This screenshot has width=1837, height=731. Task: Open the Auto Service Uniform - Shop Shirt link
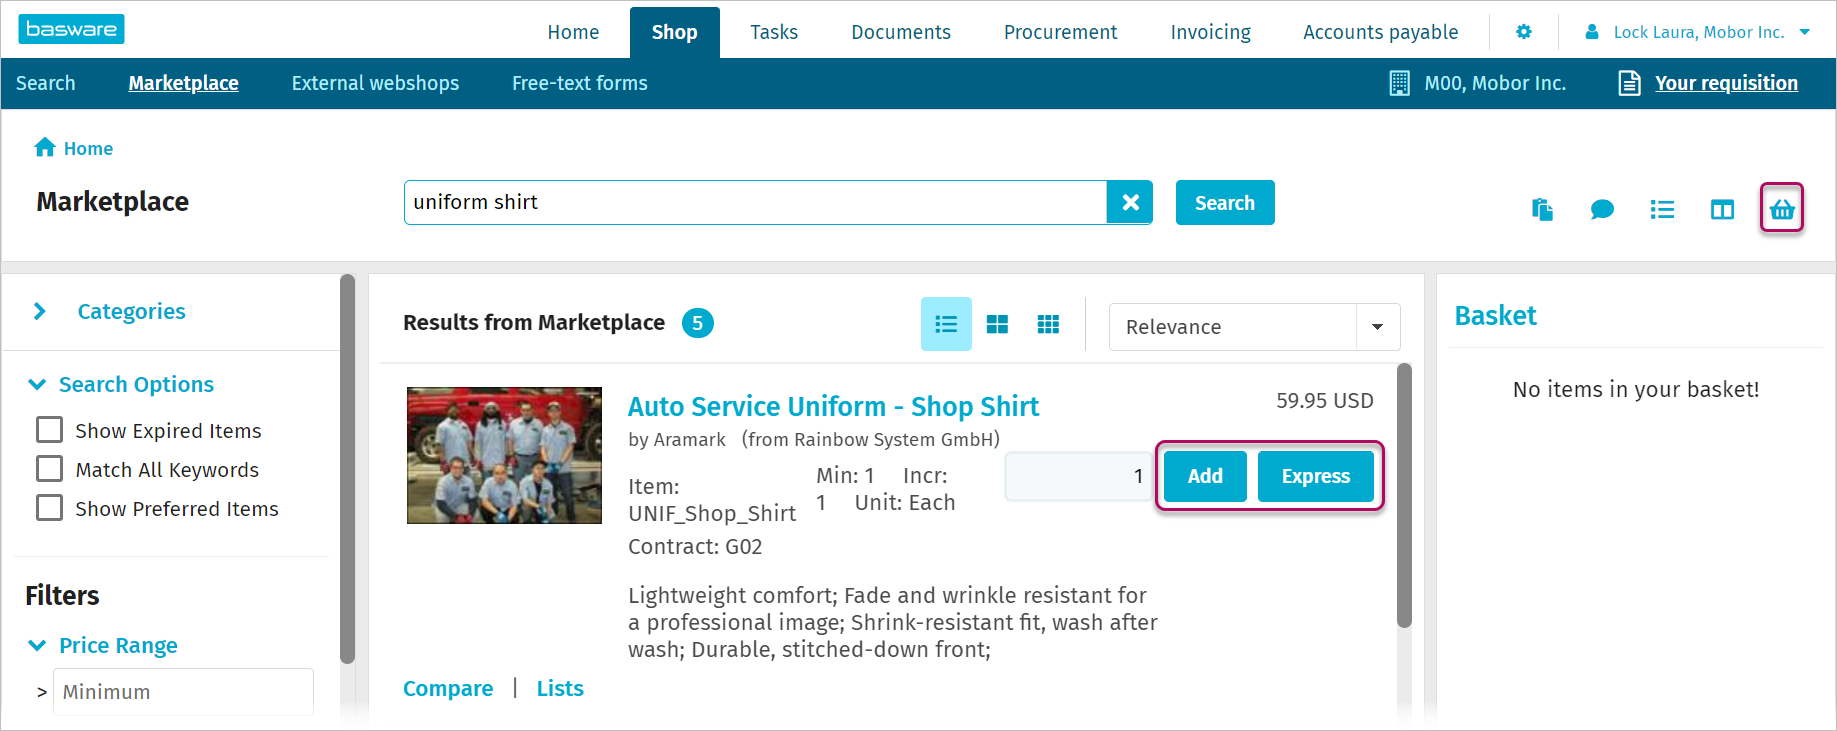coord(833,406)
